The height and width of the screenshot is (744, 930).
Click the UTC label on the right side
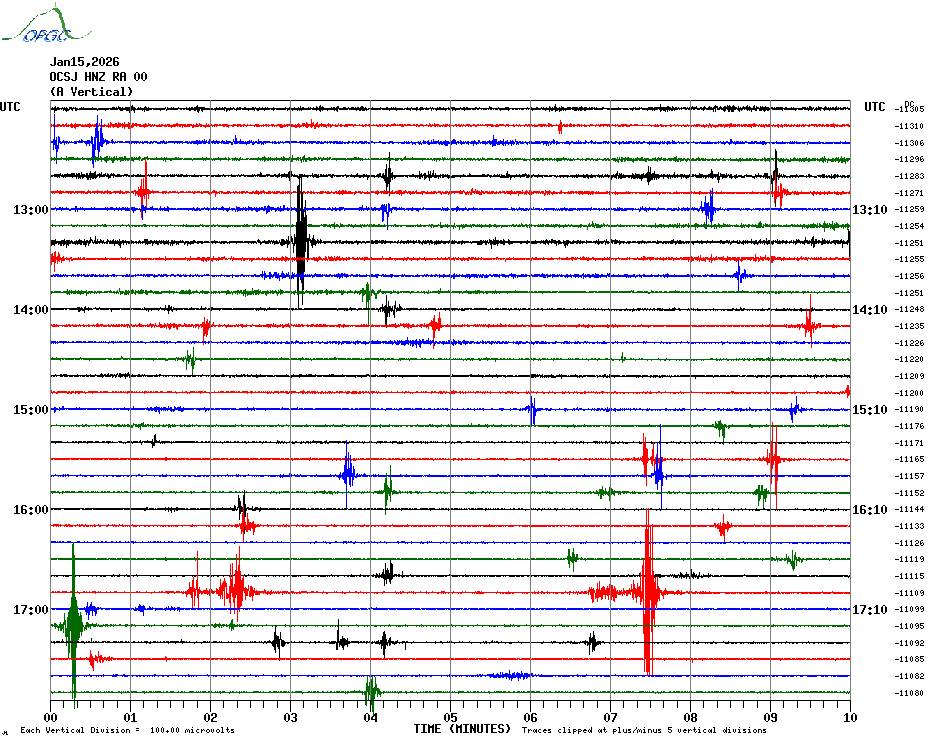(x=874, y=107)
